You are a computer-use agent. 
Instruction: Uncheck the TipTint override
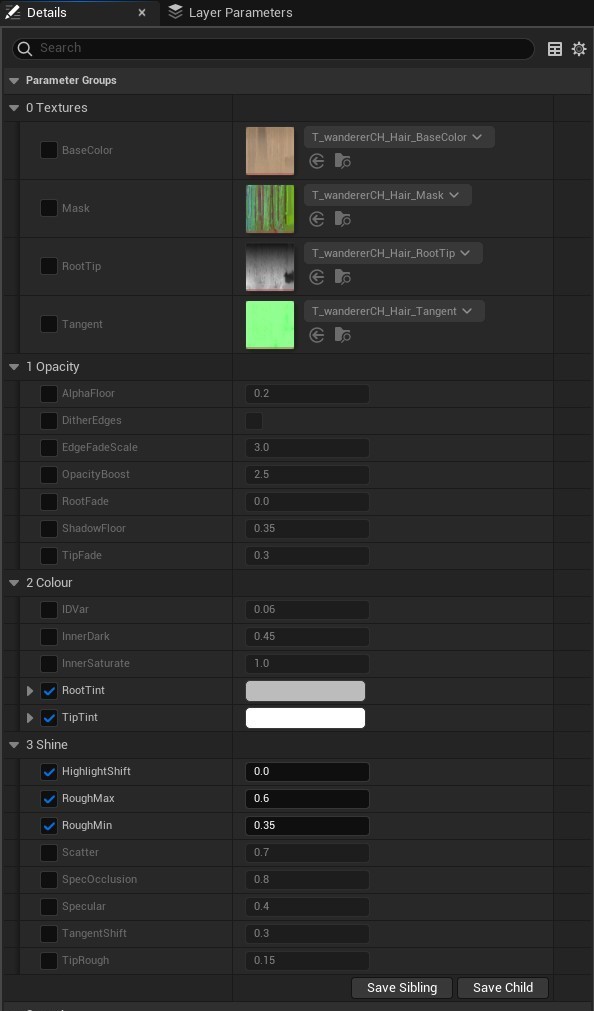pyautogui.click(x=49, y=718)
